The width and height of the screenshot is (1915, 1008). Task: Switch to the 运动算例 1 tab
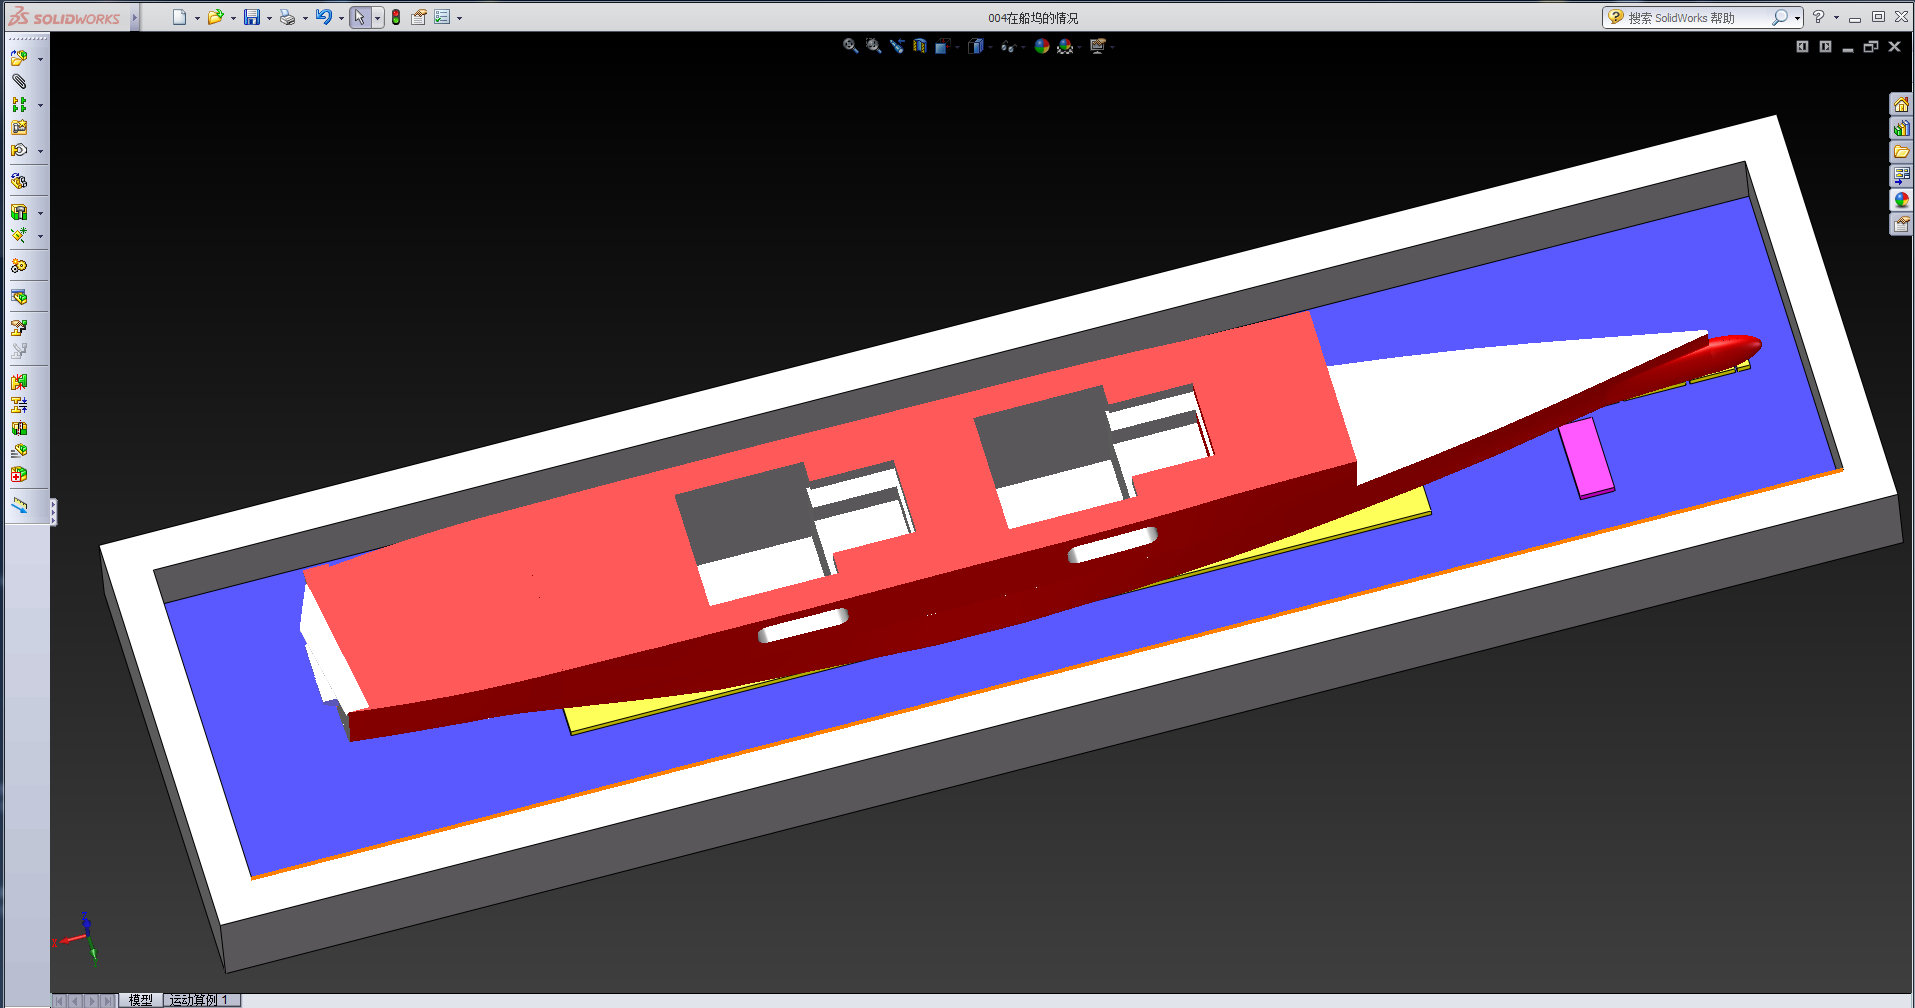(x=200, y=999)
